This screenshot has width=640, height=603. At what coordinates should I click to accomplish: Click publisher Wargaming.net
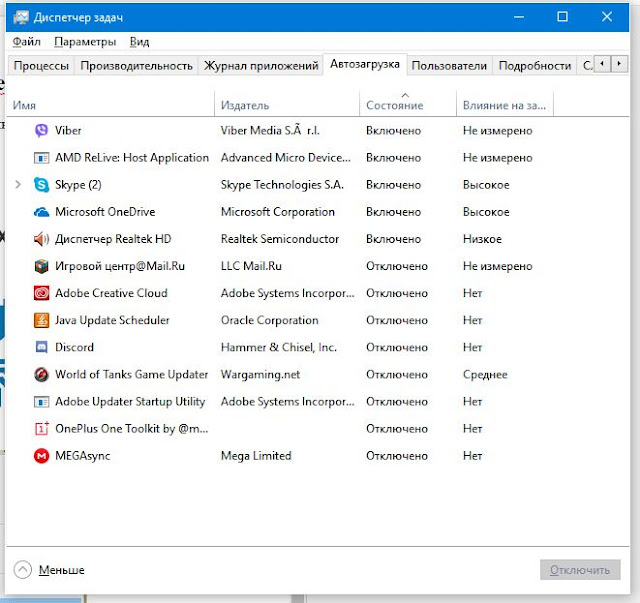(x=260, y=374)
